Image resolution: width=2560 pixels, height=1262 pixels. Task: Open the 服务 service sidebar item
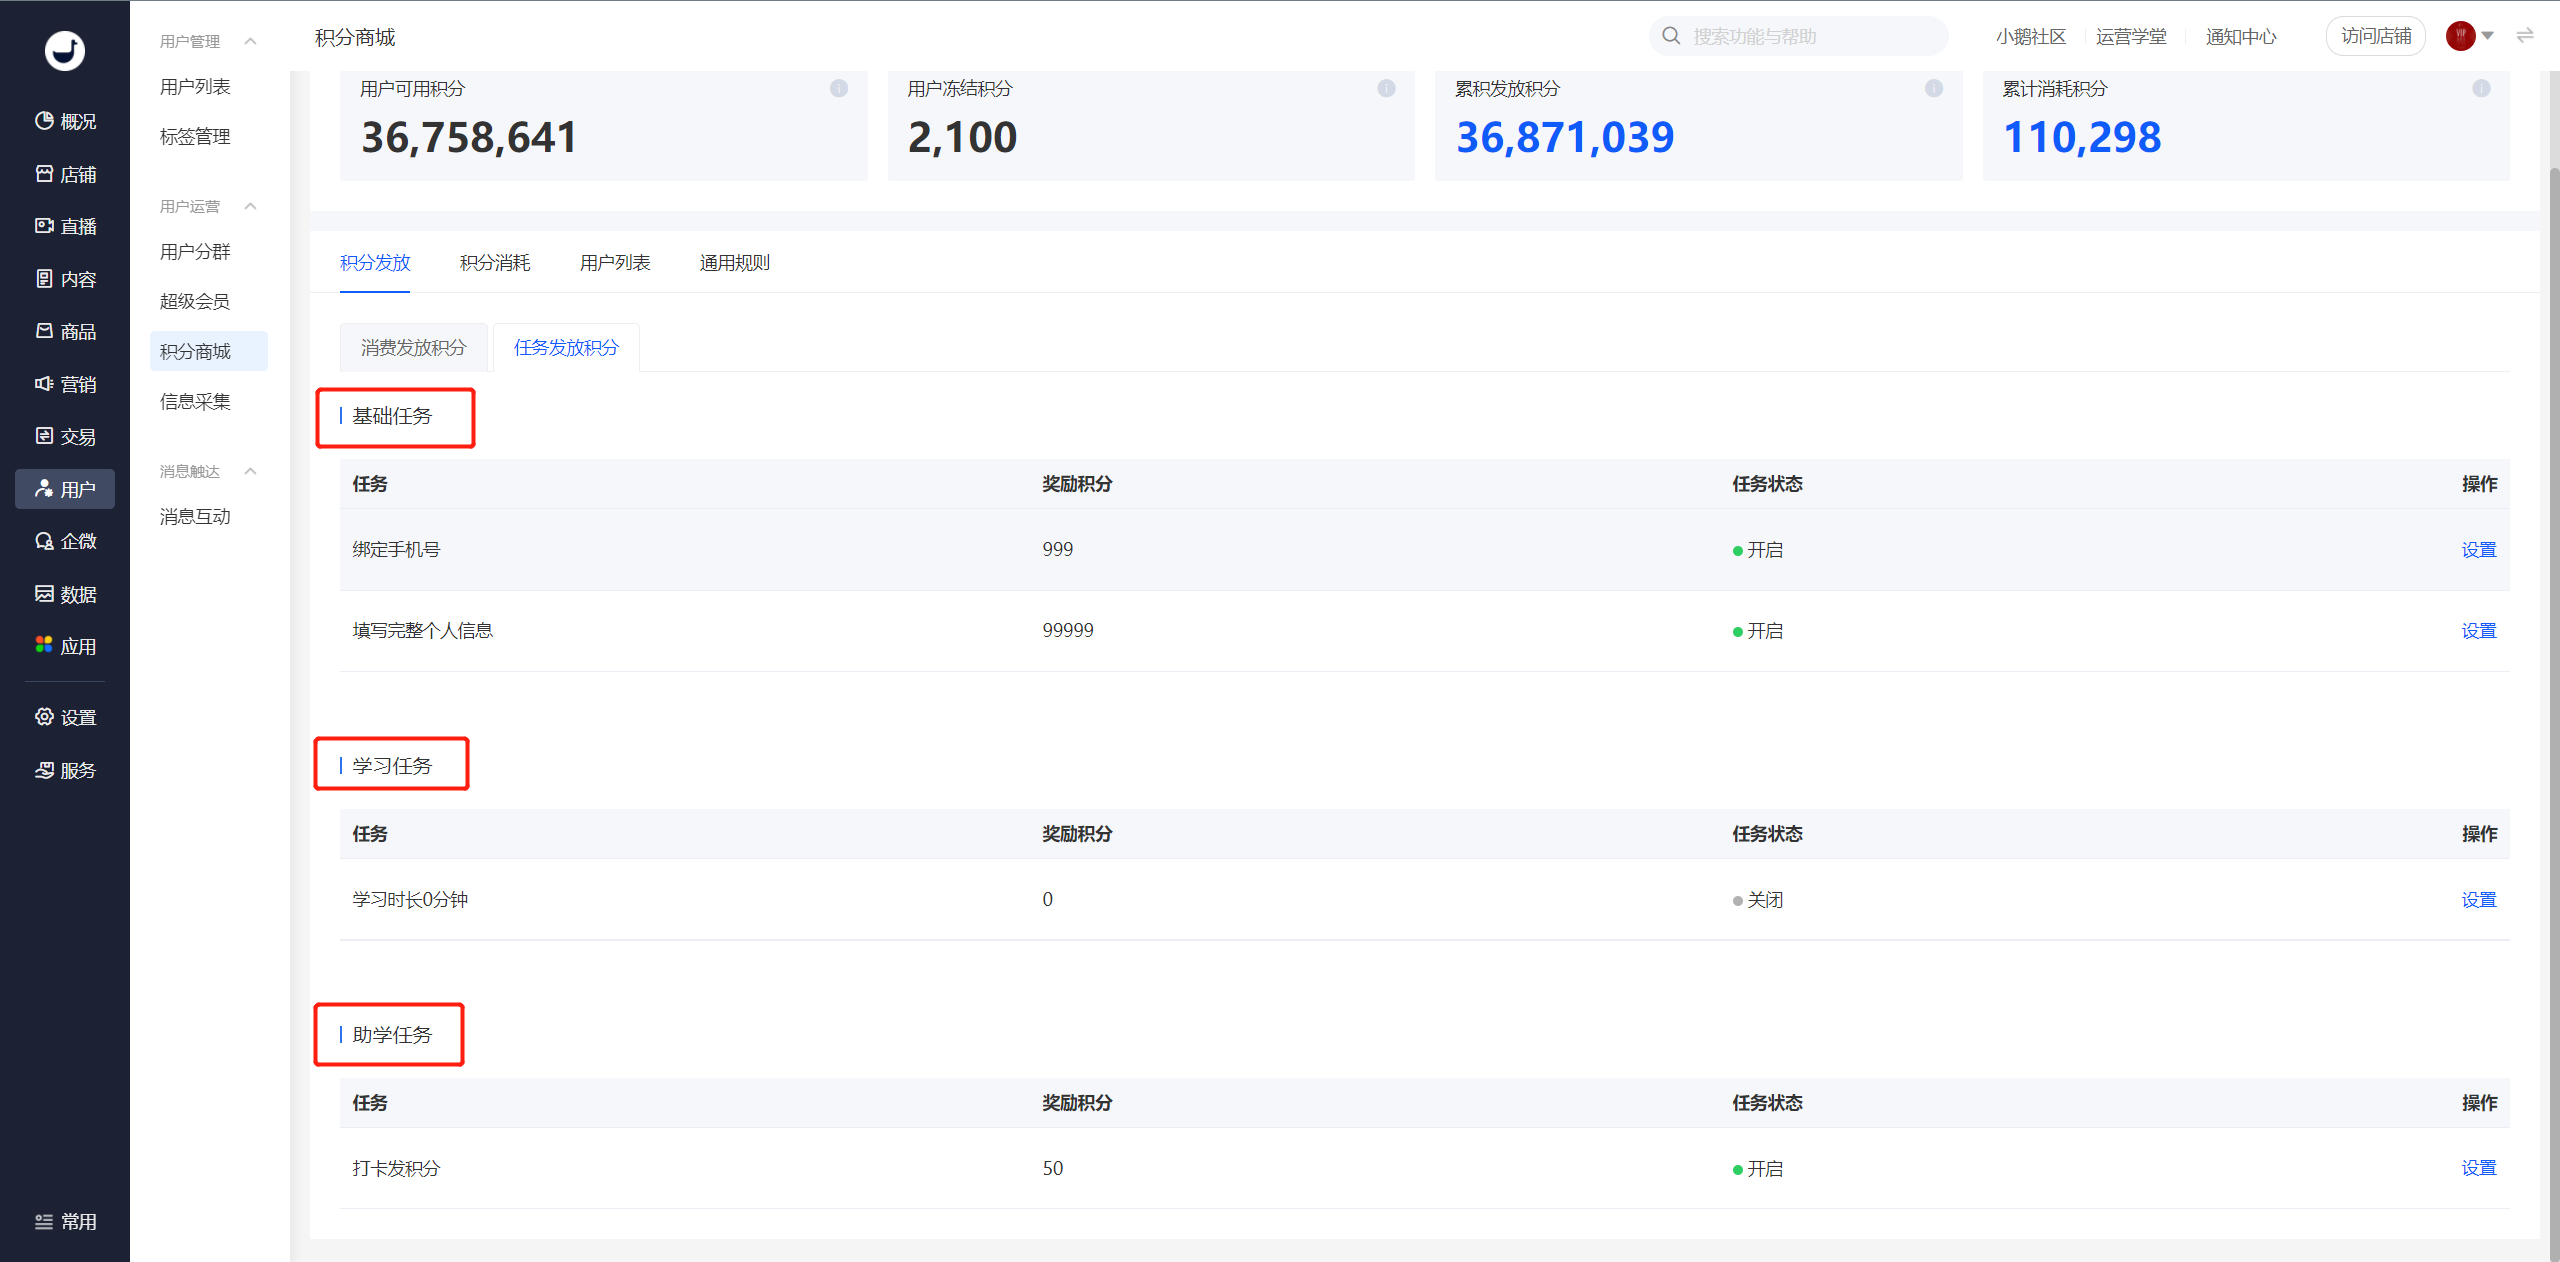click(x=65, y=770)
